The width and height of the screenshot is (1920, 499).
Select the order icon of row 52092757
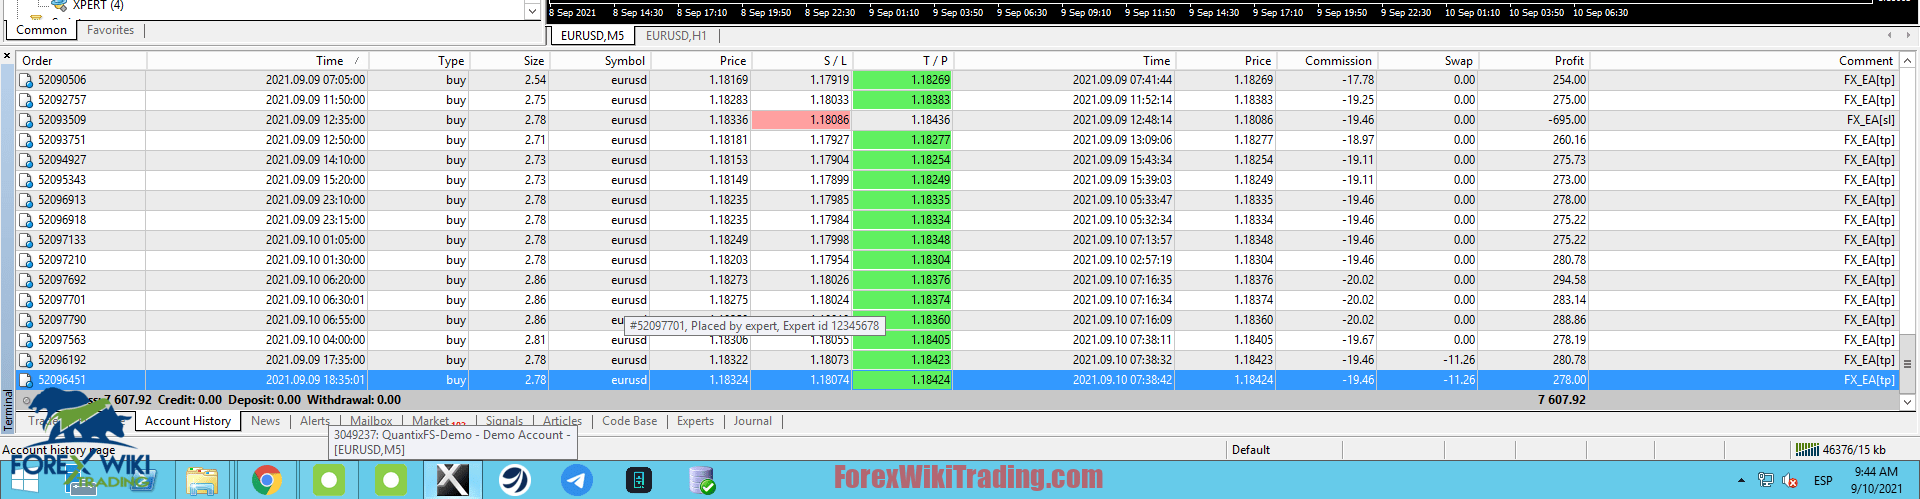pyautogui.click(x=26, y=100)
